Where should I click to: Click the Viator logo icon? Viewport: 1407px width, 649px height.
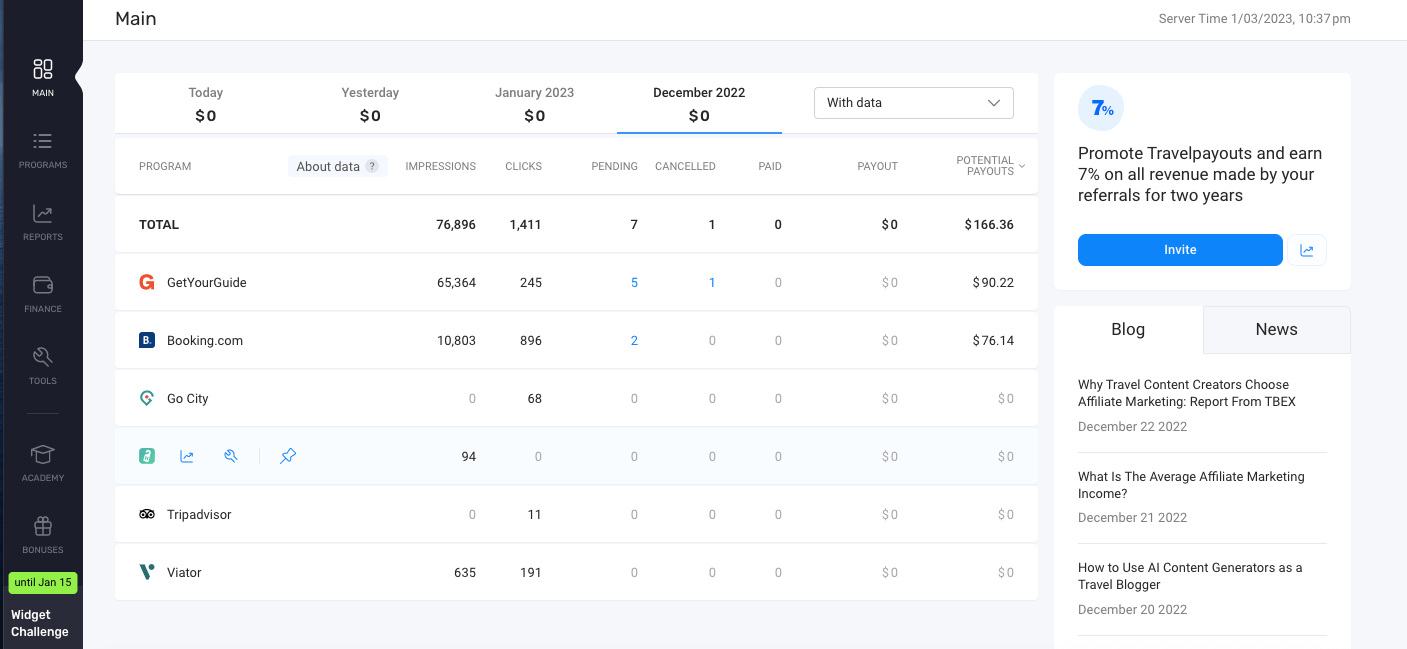click(147, 573)
